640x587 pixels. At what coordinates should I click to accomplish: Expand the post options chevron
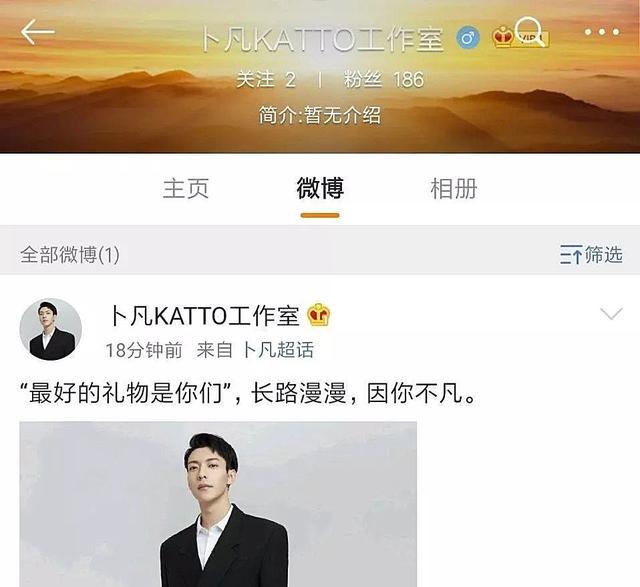point(611,314)
